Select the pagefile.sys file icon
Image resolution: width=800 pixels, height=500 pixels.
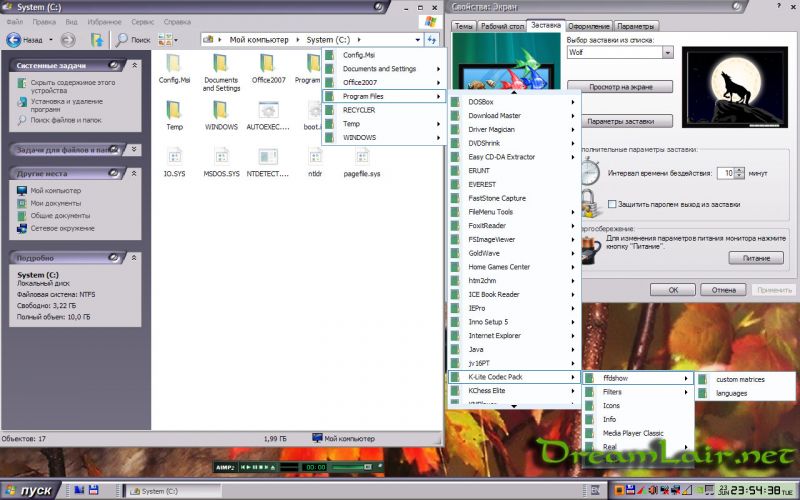pyautogui.click(x=361, y=156)
